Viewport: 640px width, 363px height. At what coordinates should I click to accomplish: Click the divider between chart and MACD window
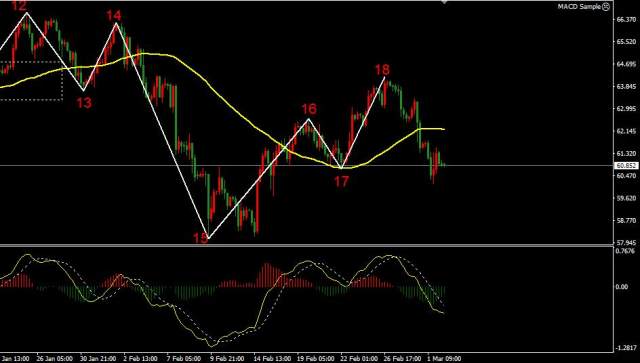306,245
